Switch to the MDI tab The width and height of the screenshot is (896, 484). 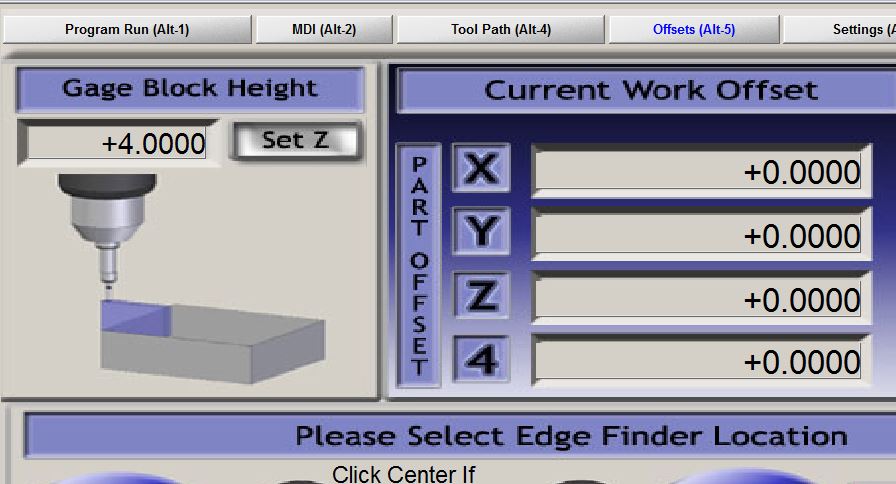tap(323, 29)
